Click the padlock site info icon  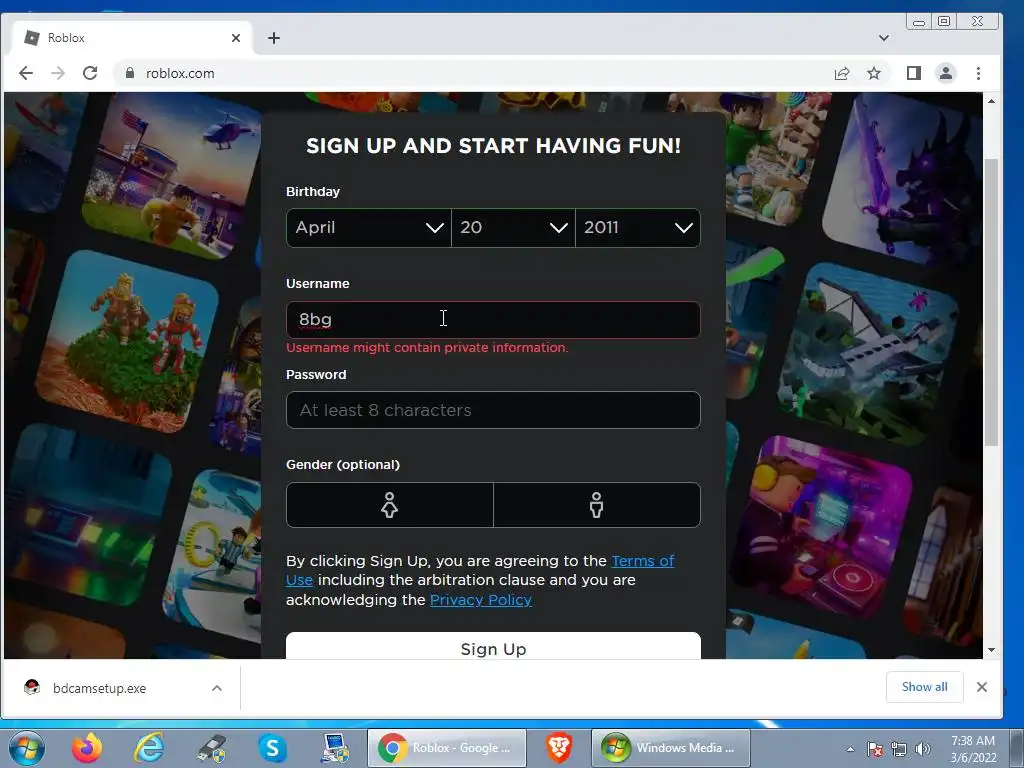pyautogui.click(x=129, y=73)
